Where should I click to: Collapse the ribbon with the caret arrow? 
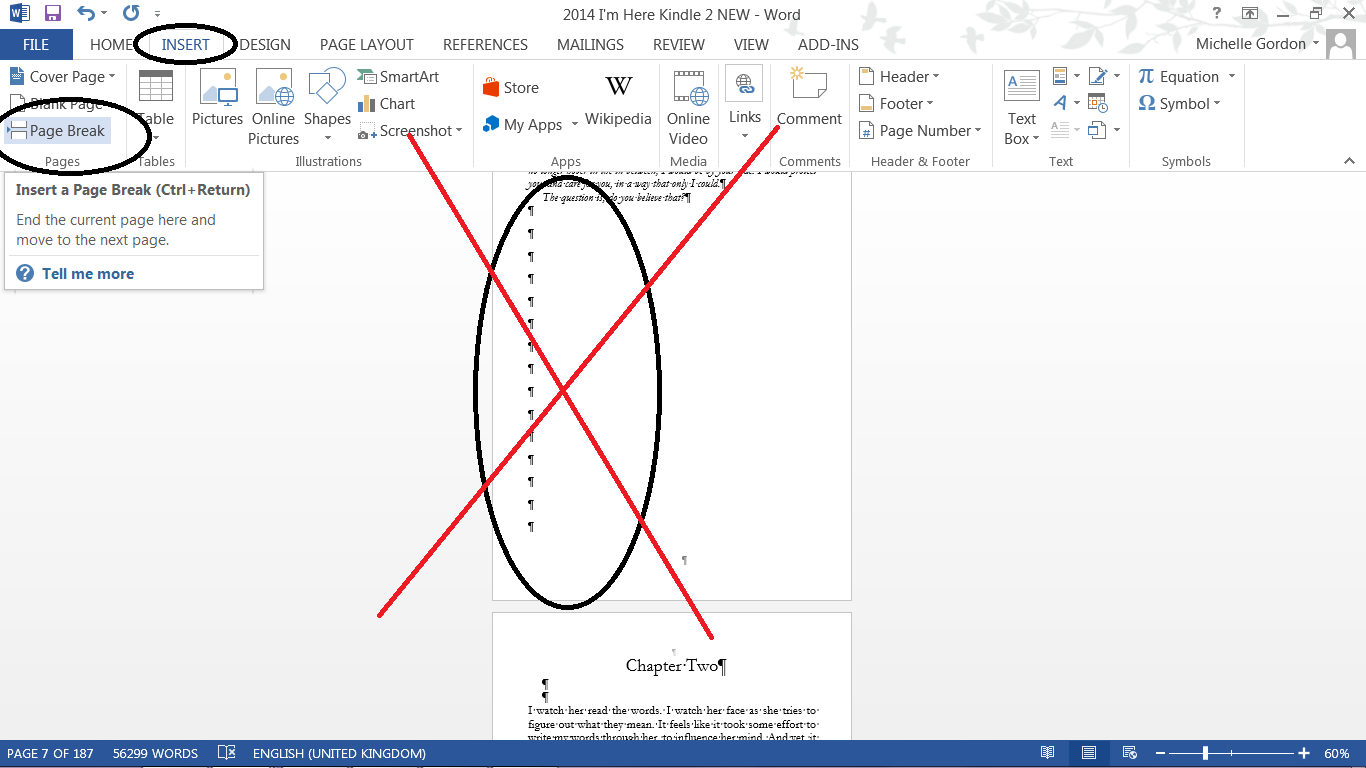[1349, 161]
